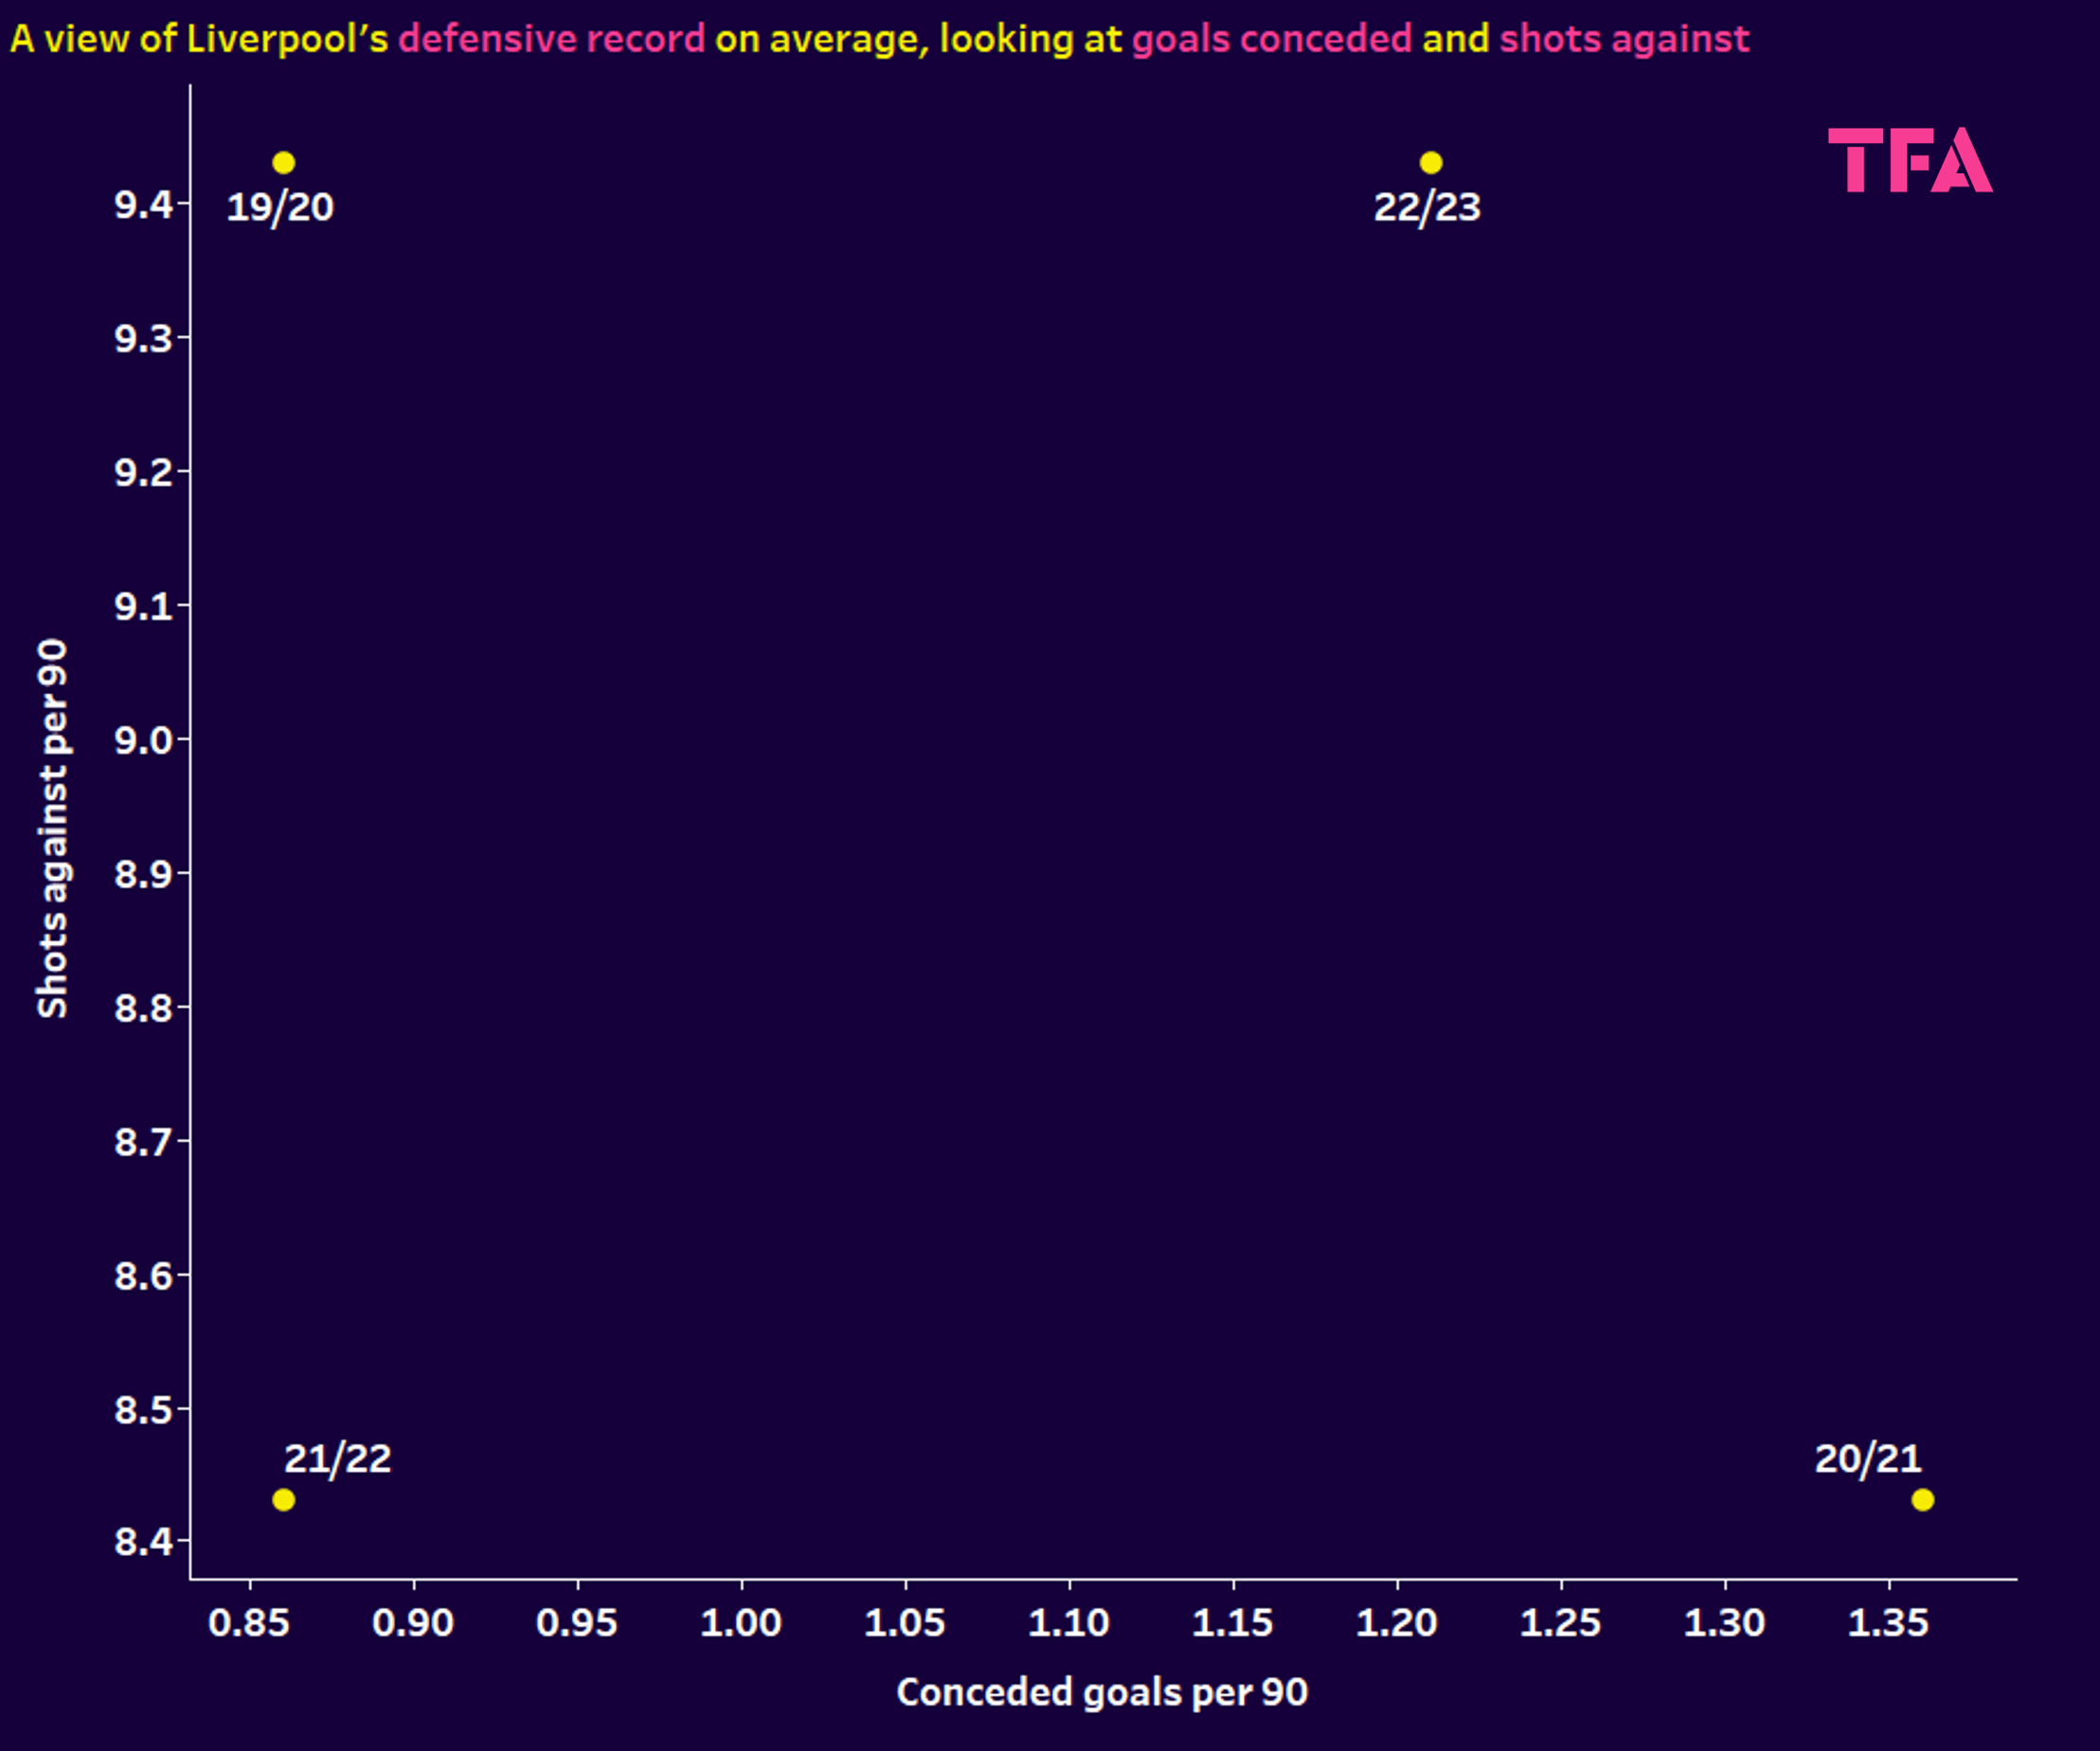
Task: Click the 1.10 x-axis tick label
Action: pyautogui.click(x=1069, y=1623)
